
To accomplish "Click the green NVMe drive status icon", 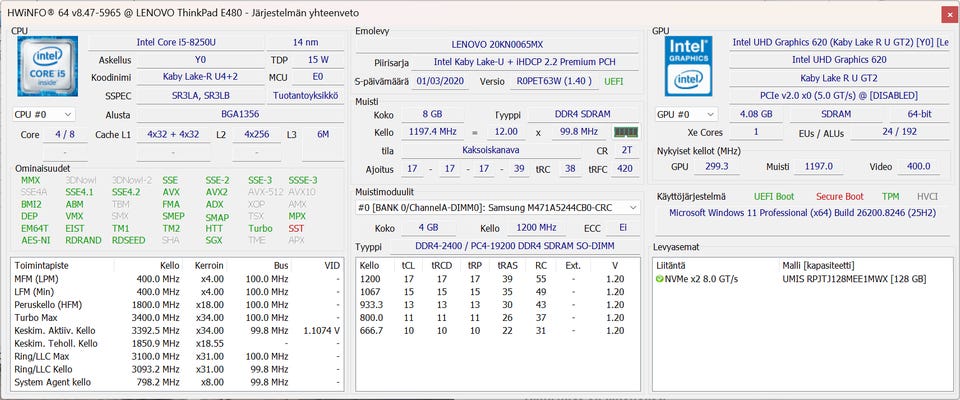I will (659, 279).
